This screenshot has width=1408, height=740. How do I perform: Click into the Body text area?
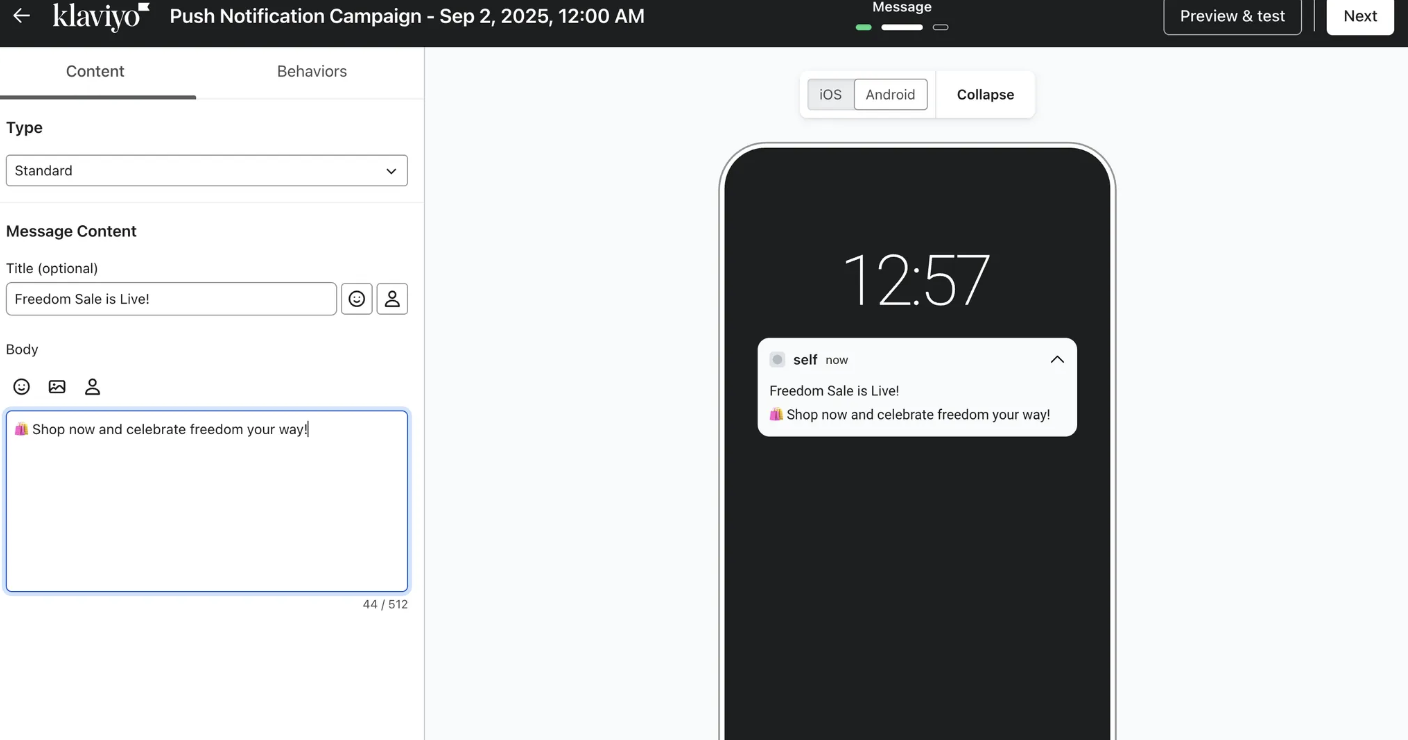tap(207, 501)
